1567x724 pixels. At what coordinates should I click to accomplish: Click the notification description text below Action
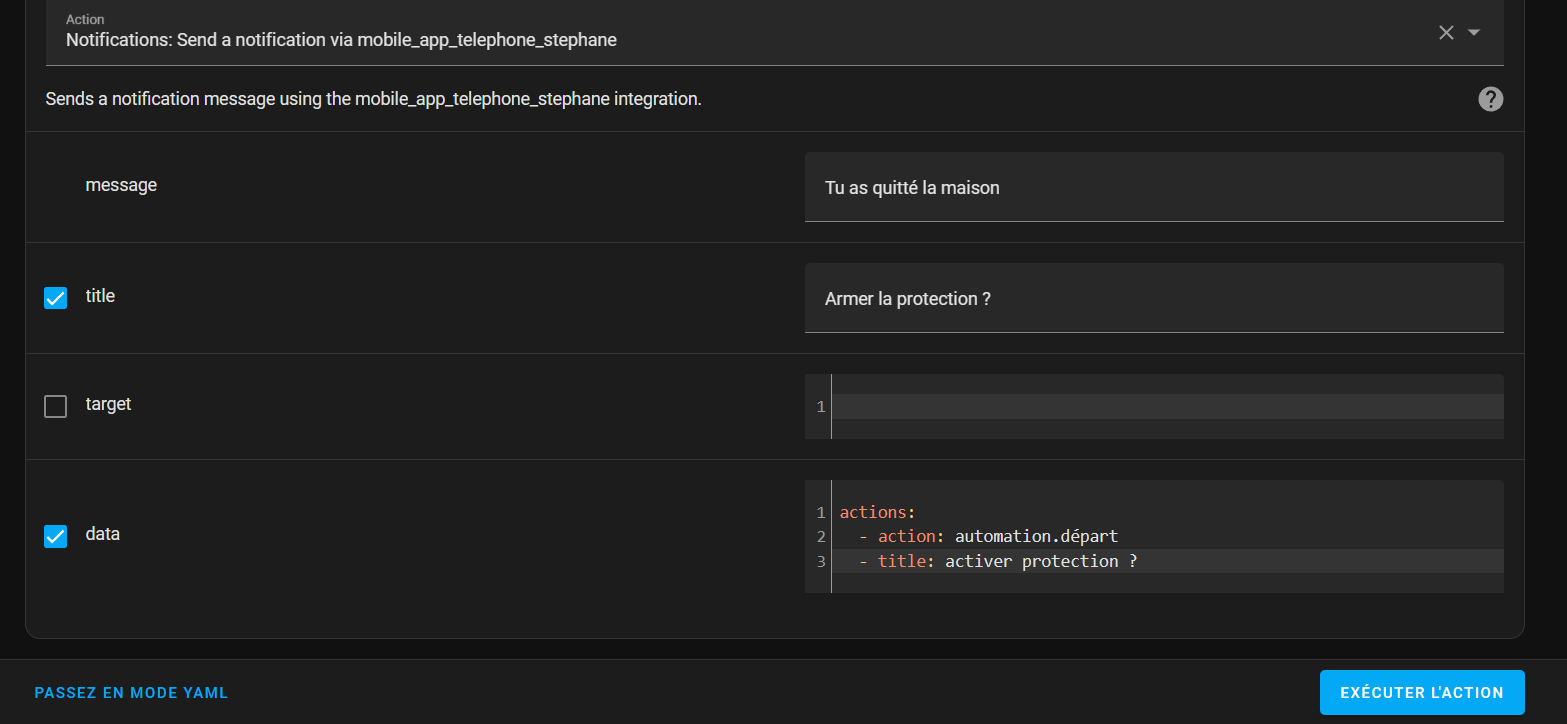(x=373, y=100)
